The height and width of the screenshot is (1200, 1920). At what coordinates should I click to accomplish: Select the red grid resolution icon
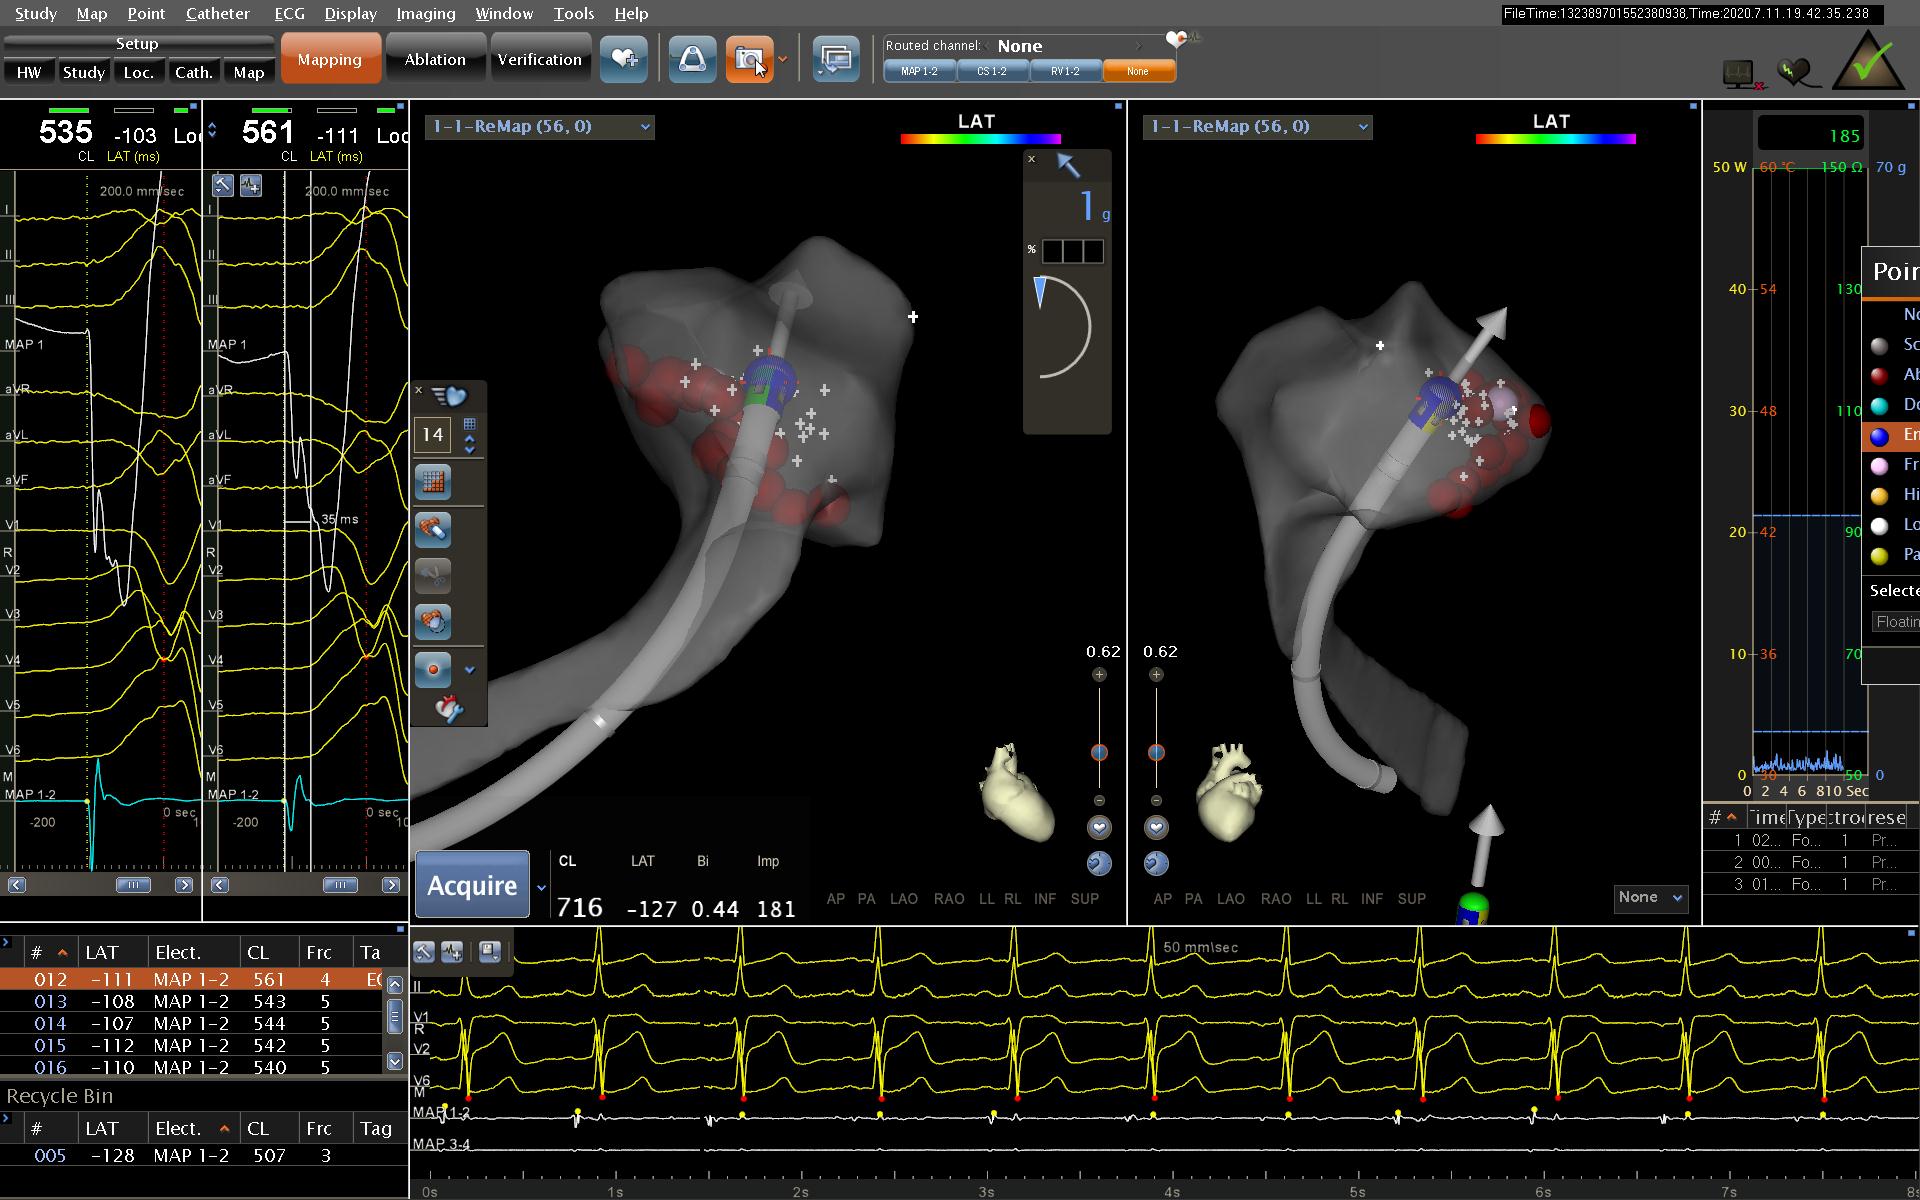pyautogui.click(x=433, y=482)
